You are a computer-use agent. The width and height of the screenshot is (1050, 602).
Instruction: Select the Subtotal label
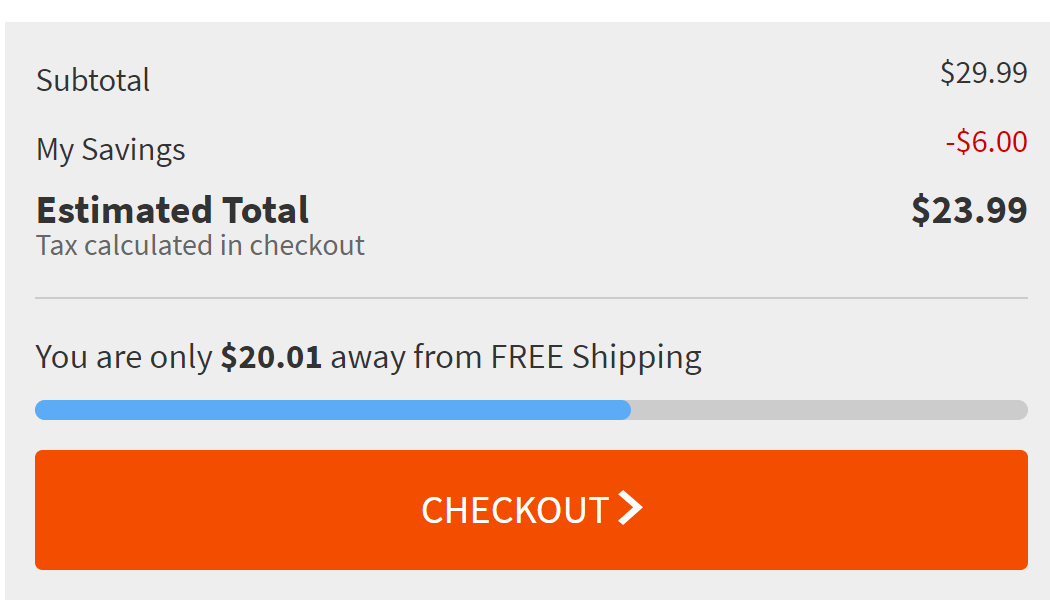93,80
